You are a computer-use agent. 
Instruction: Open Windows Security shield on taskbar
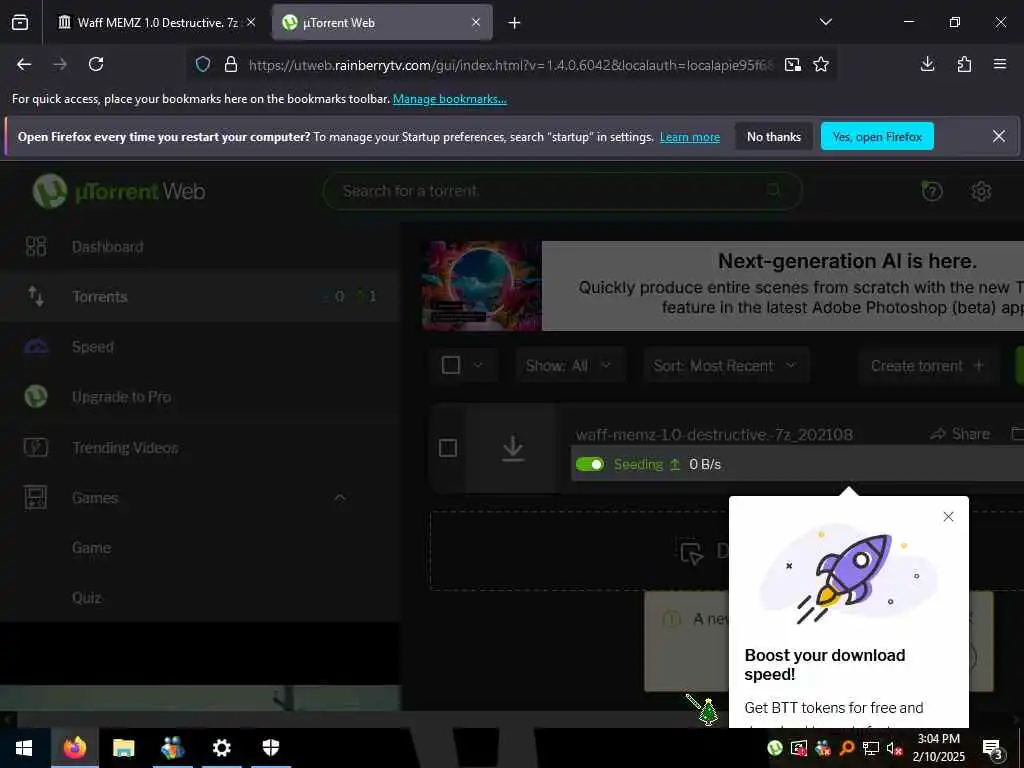pyautogui.click(x=271, y=748)
